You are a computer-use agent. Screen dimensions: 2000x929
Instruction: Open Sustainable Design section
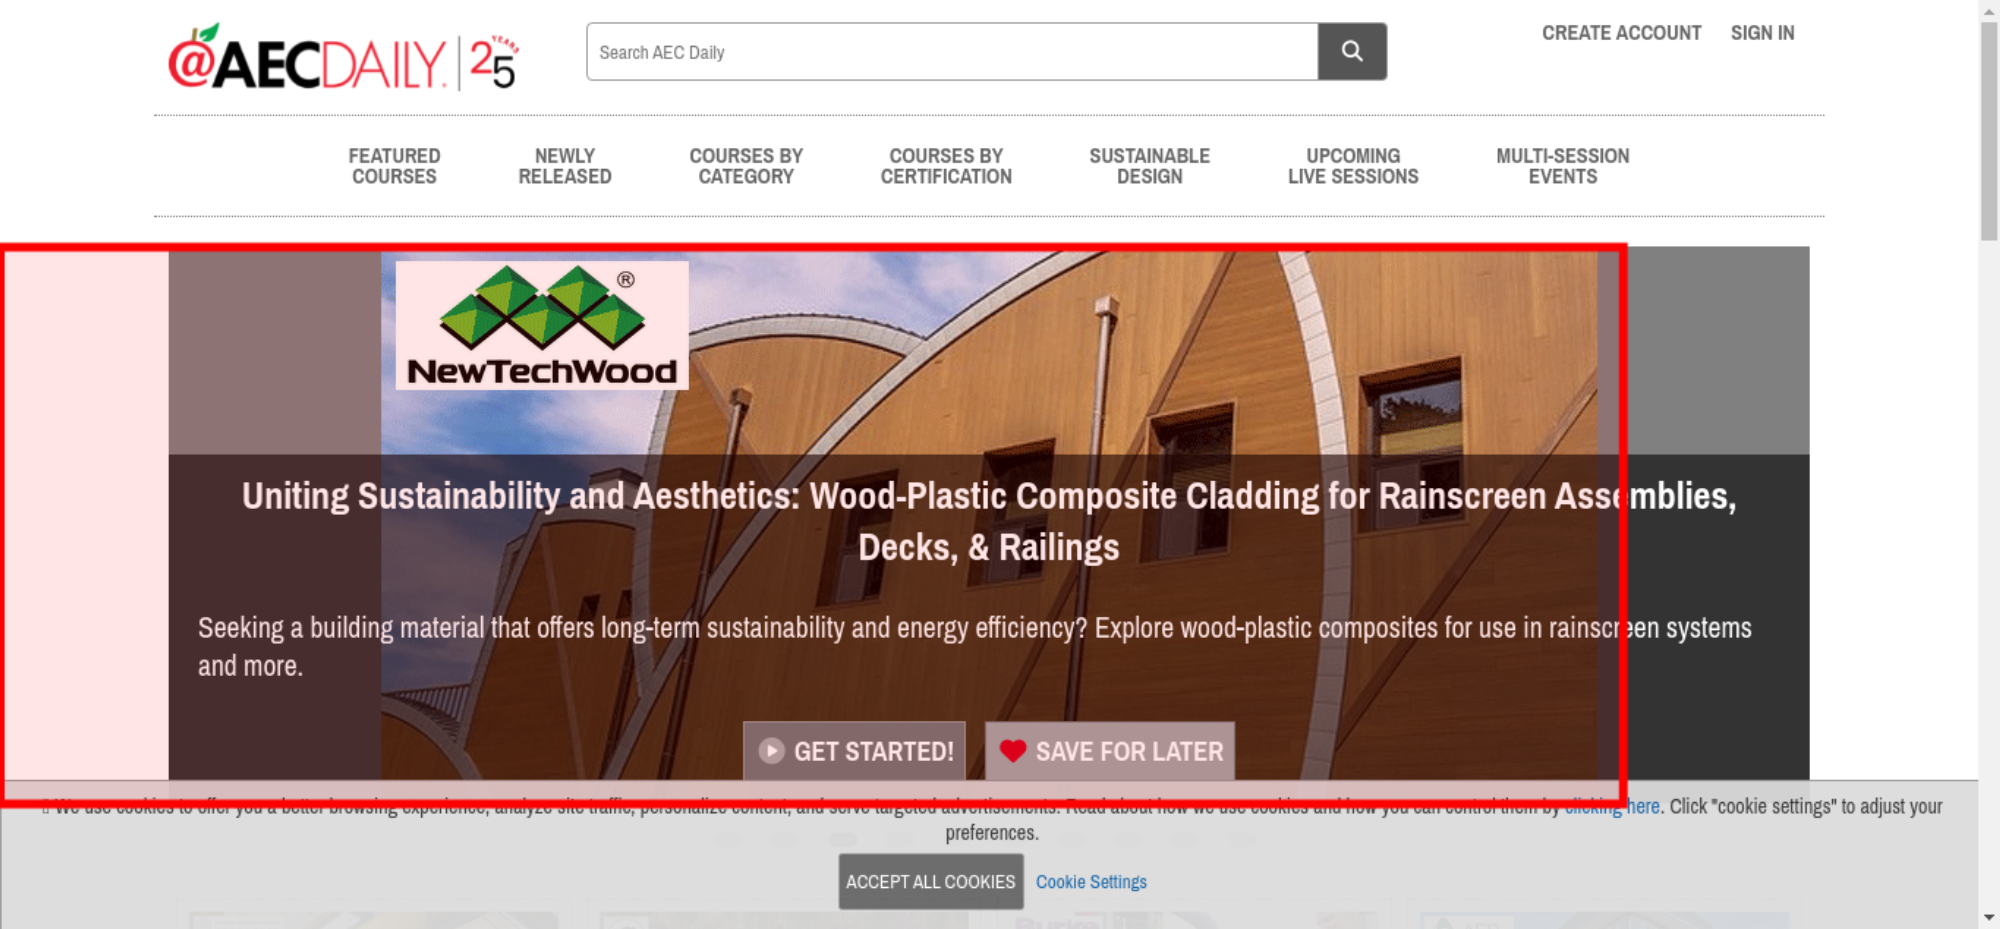click(x=1150, y=166)
